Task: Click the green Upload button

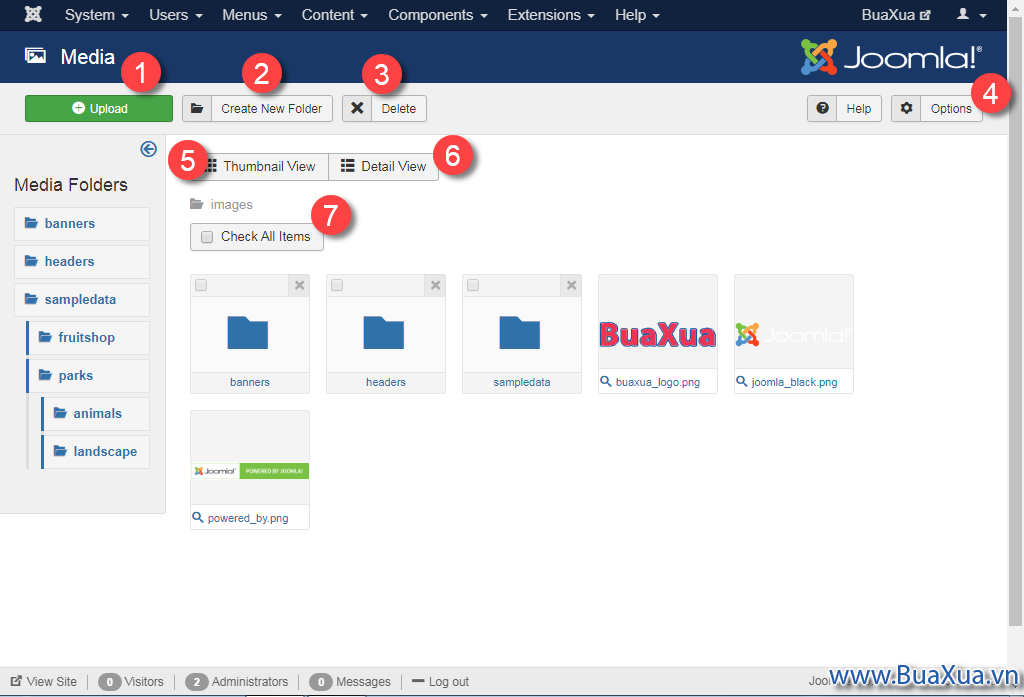Action: [99, 108]
